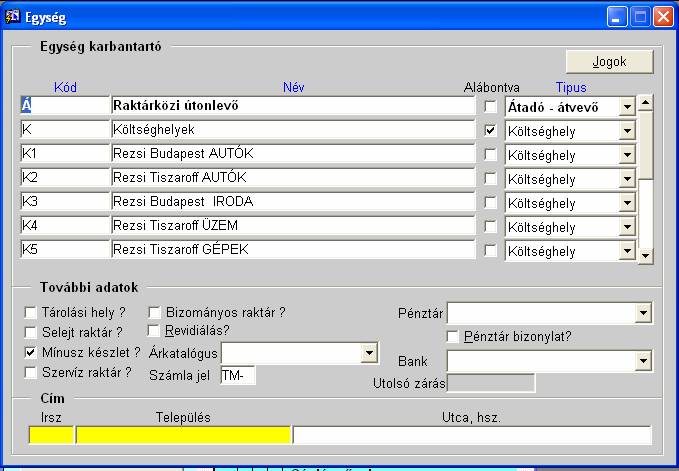Select the Költséghelyek name field
Screen dimensions: 679x471
tap(293, 130)
